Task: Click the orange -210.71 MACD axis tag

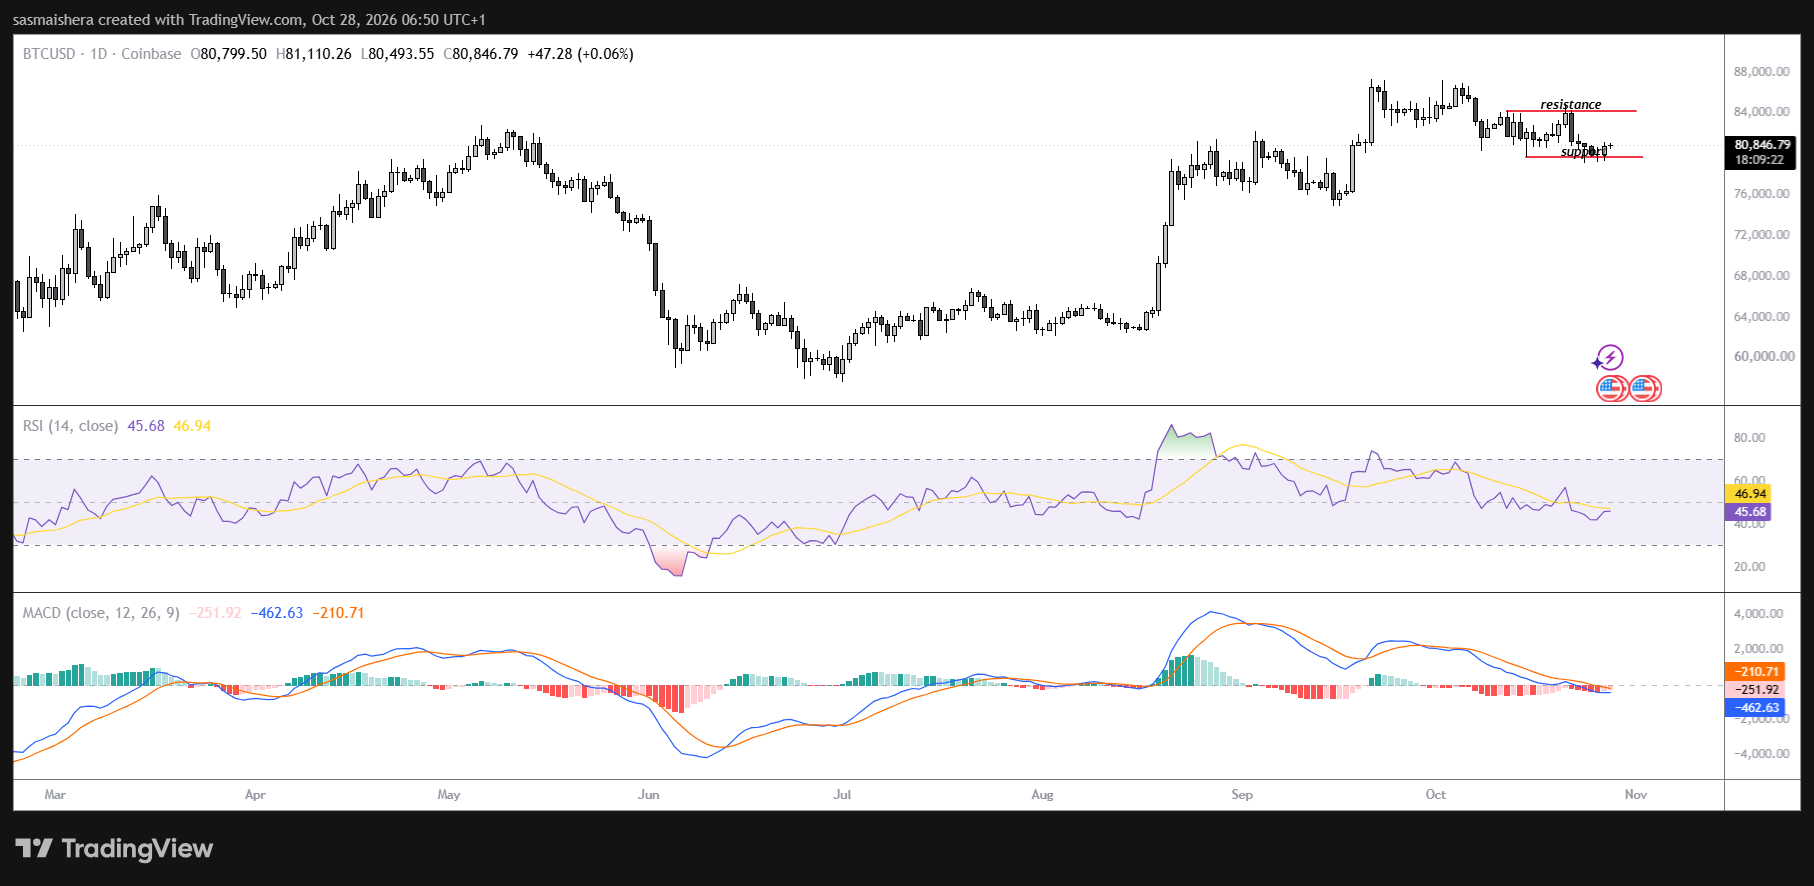Action: click(x=1756, y=672)
